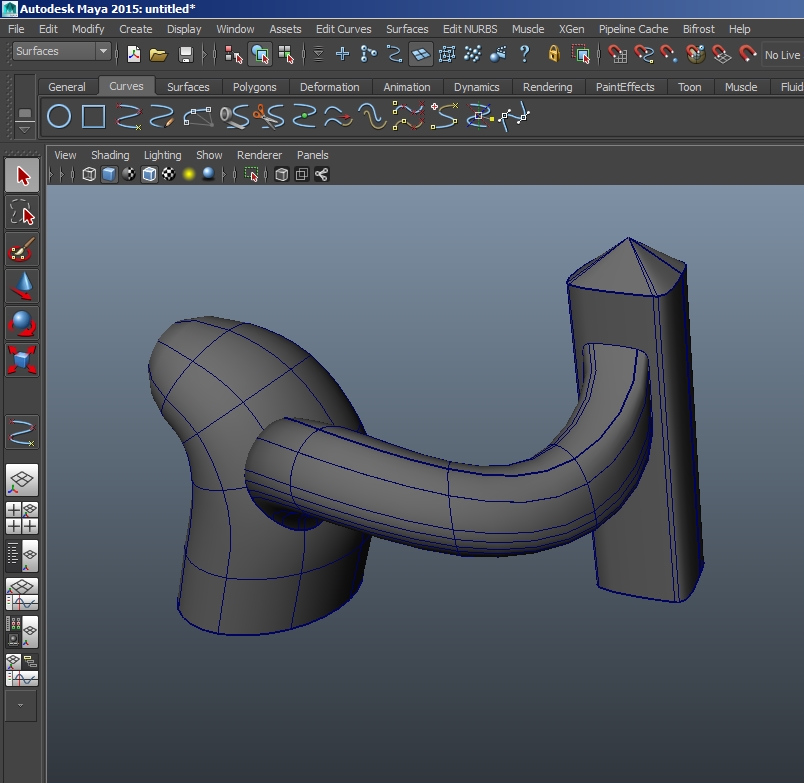
Task: Pick the Lasso Select tool
Action: tap(22, 212)
